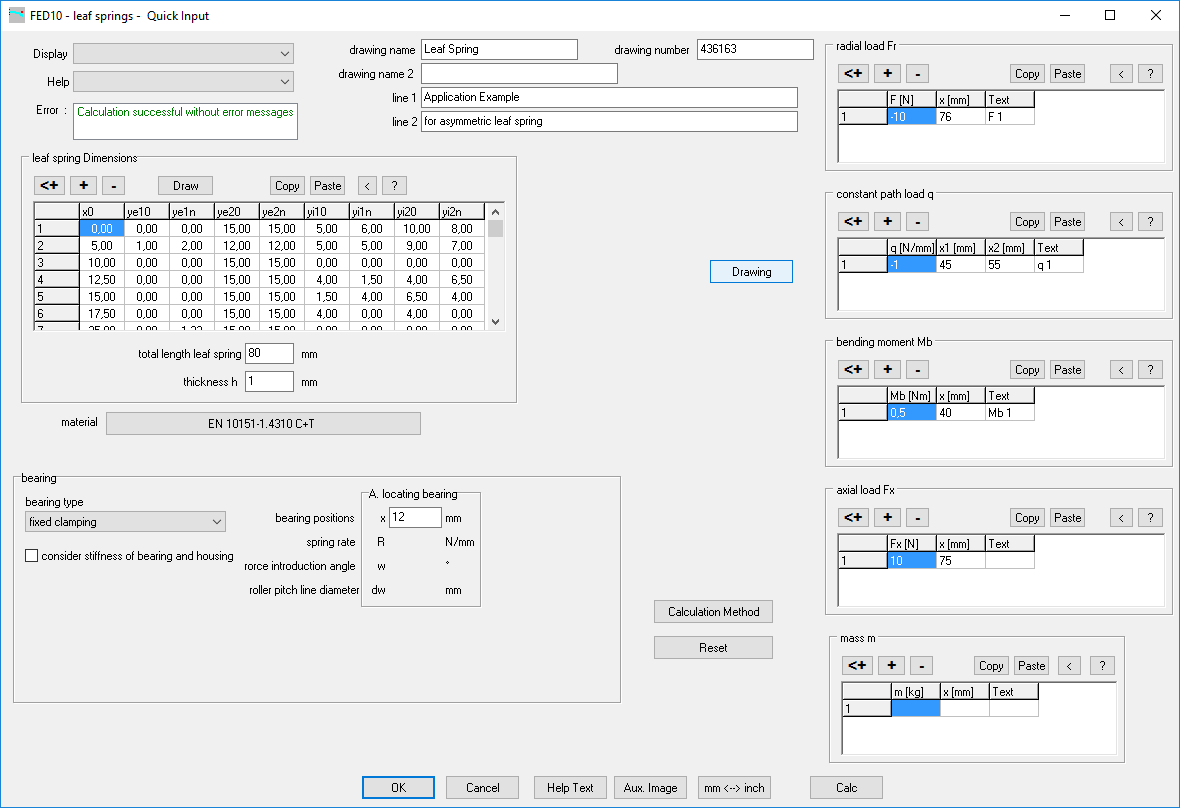Click the total length leaf spring field
Image resolution: width=1180 pixels, height=808 pixels.
(x=269, y=354)
